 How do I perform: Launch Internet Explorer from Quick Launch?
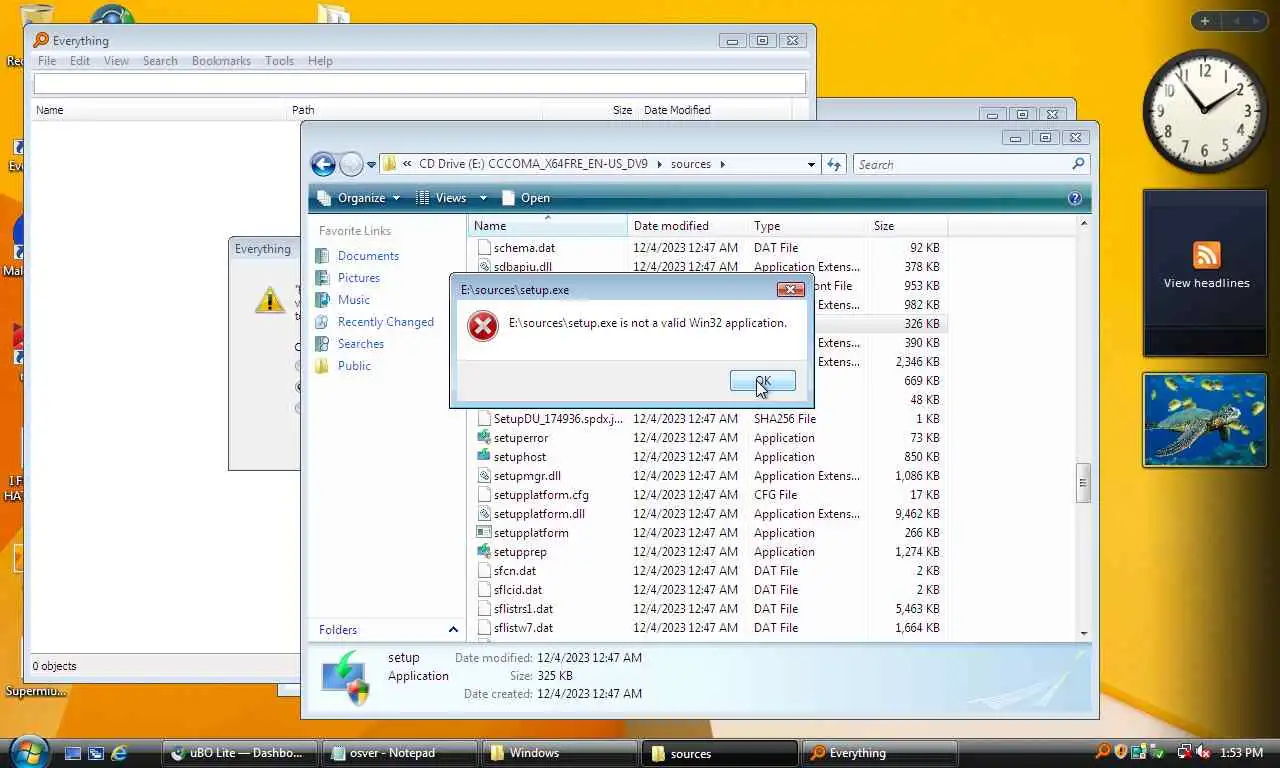120,753
